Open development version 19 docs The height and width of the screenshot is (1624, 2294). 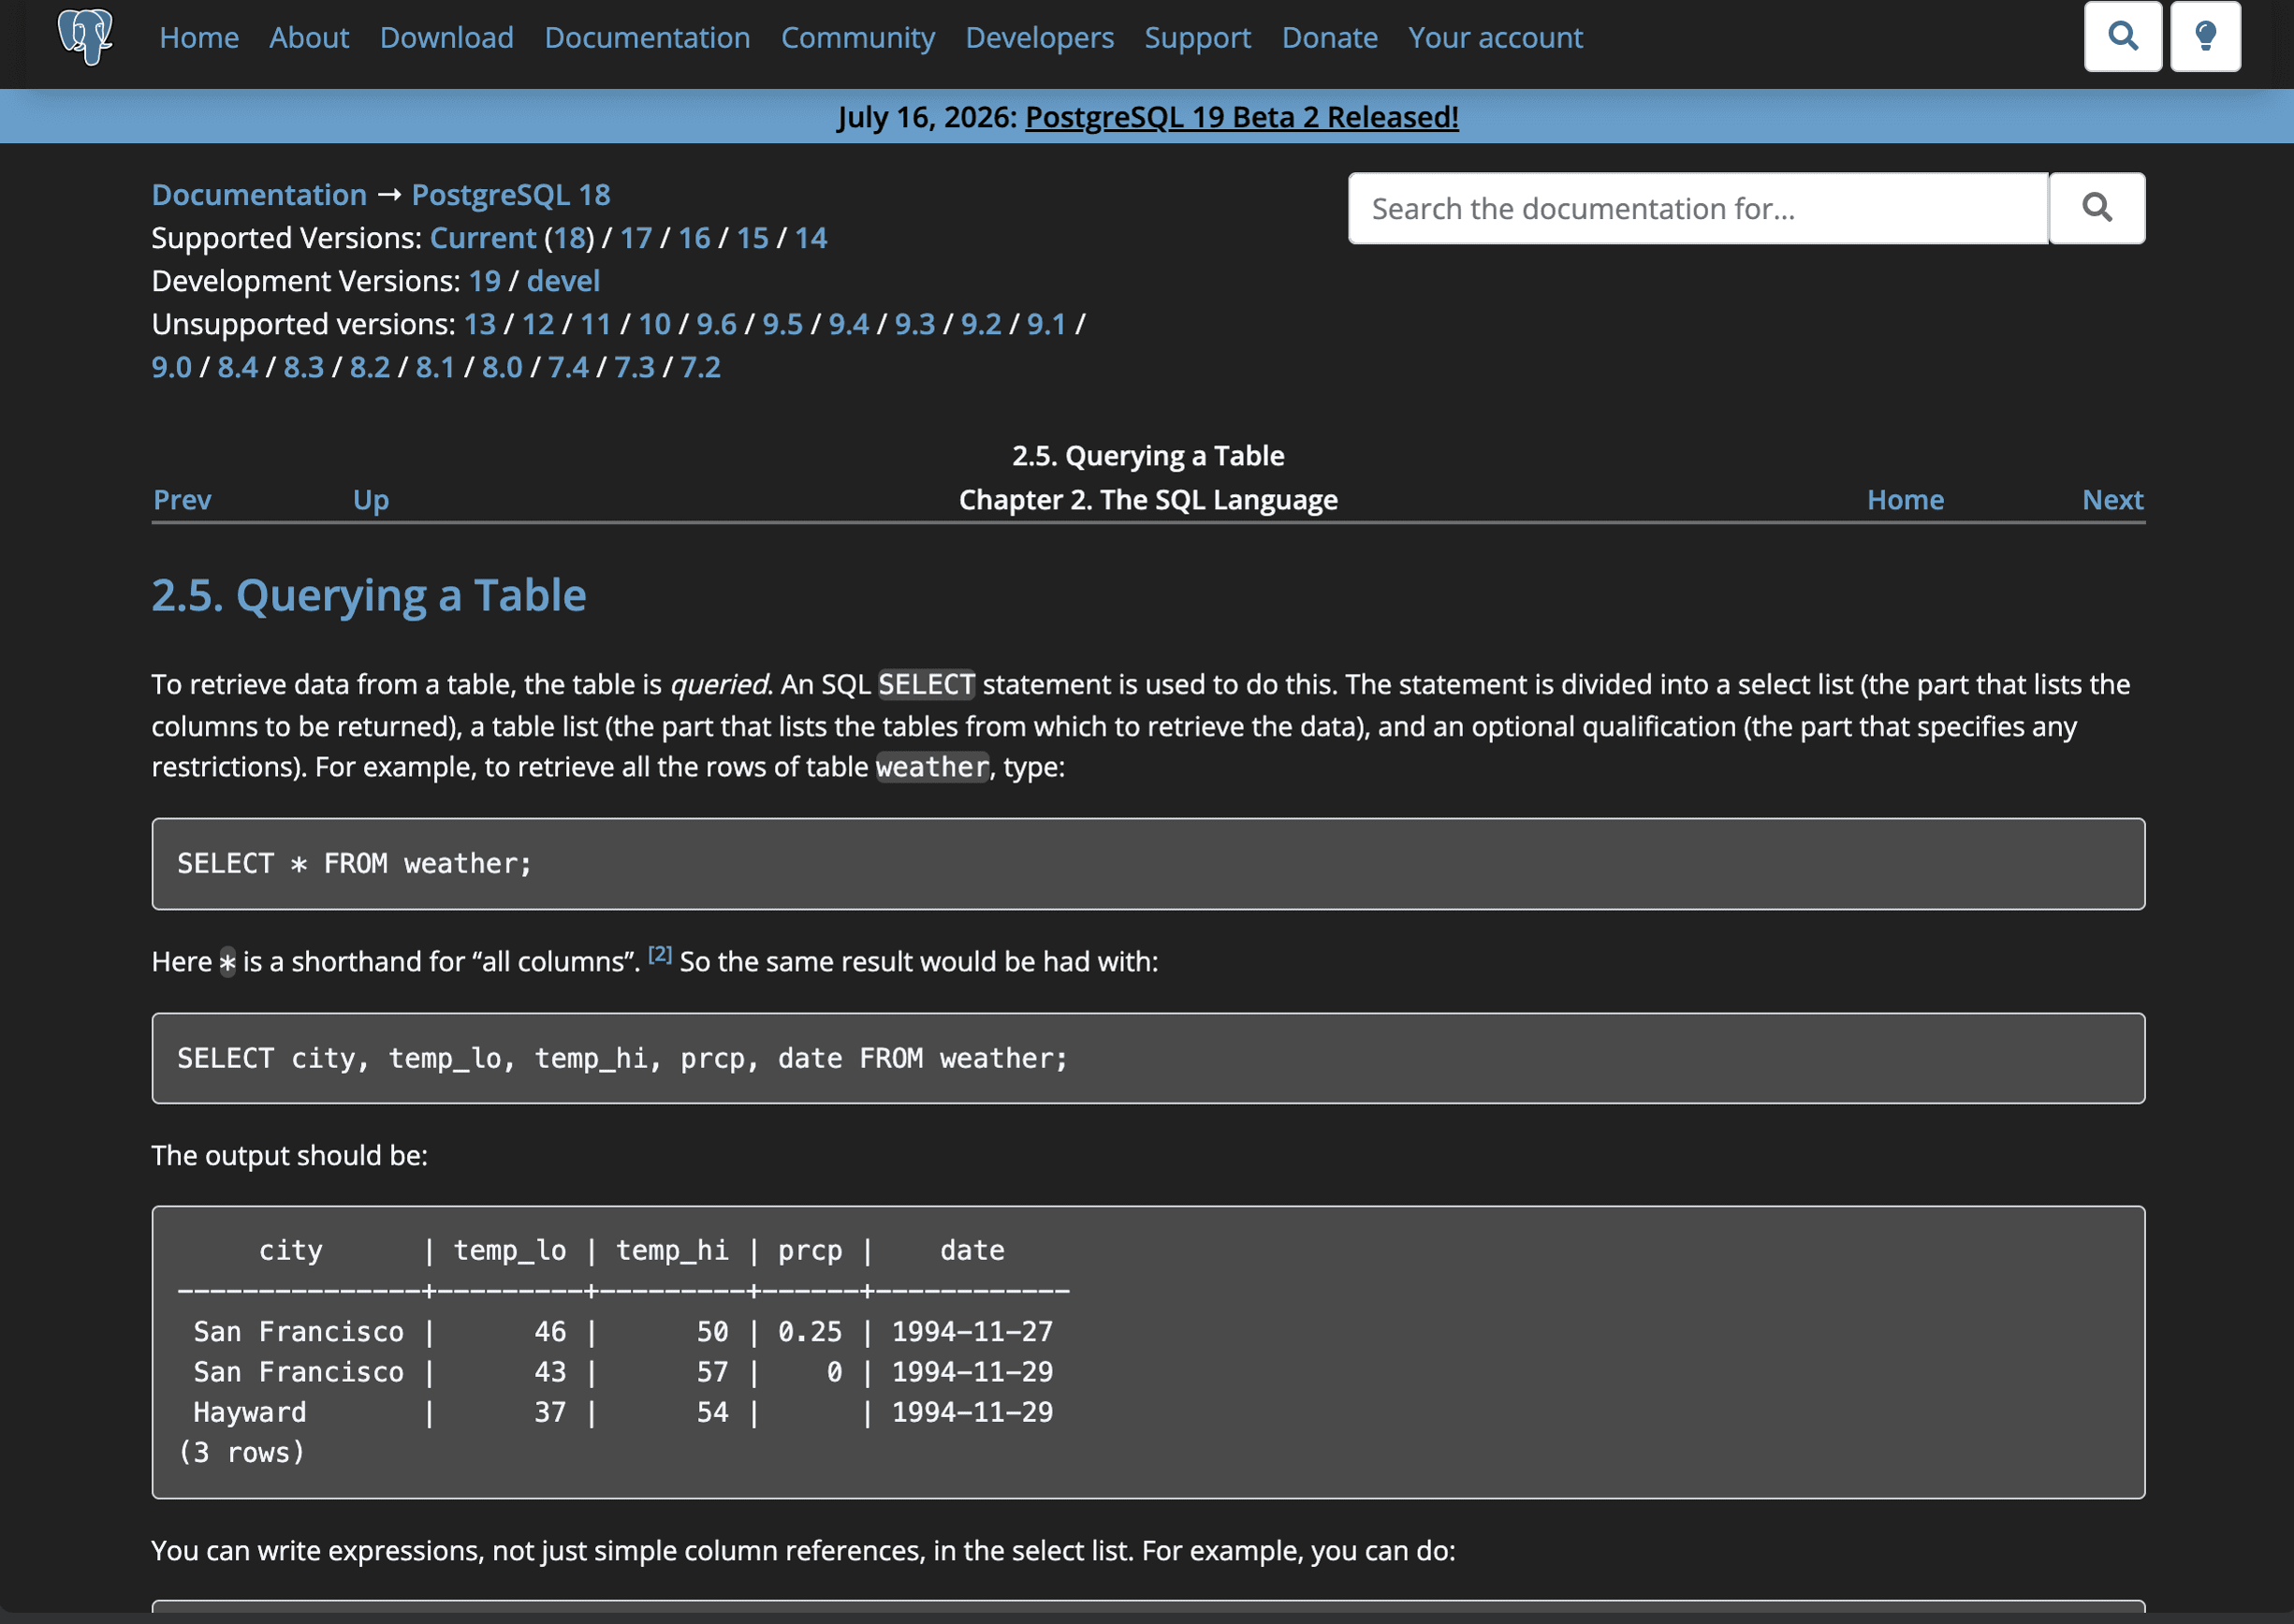484,281
